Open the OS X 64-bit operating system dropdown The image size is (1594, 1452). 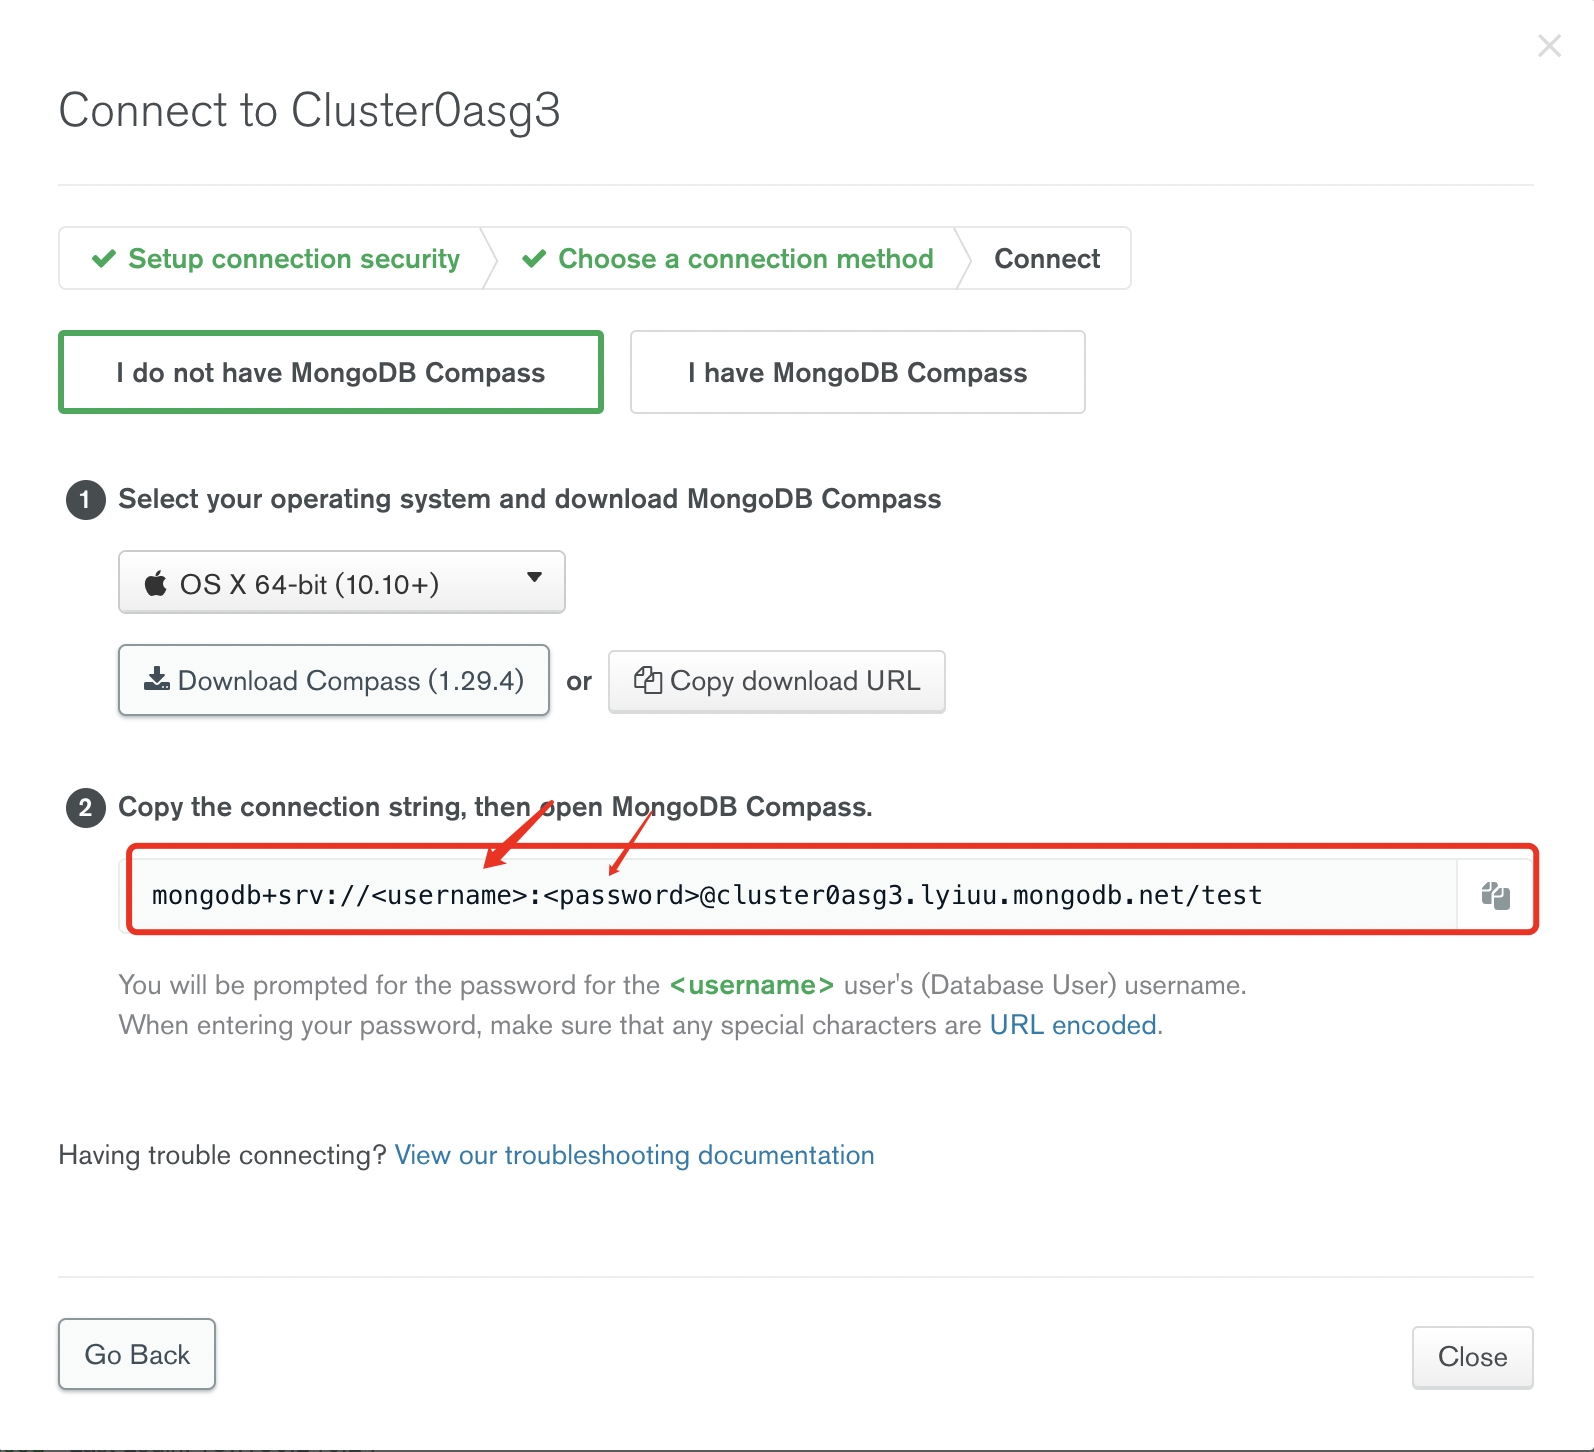(342, 582)
